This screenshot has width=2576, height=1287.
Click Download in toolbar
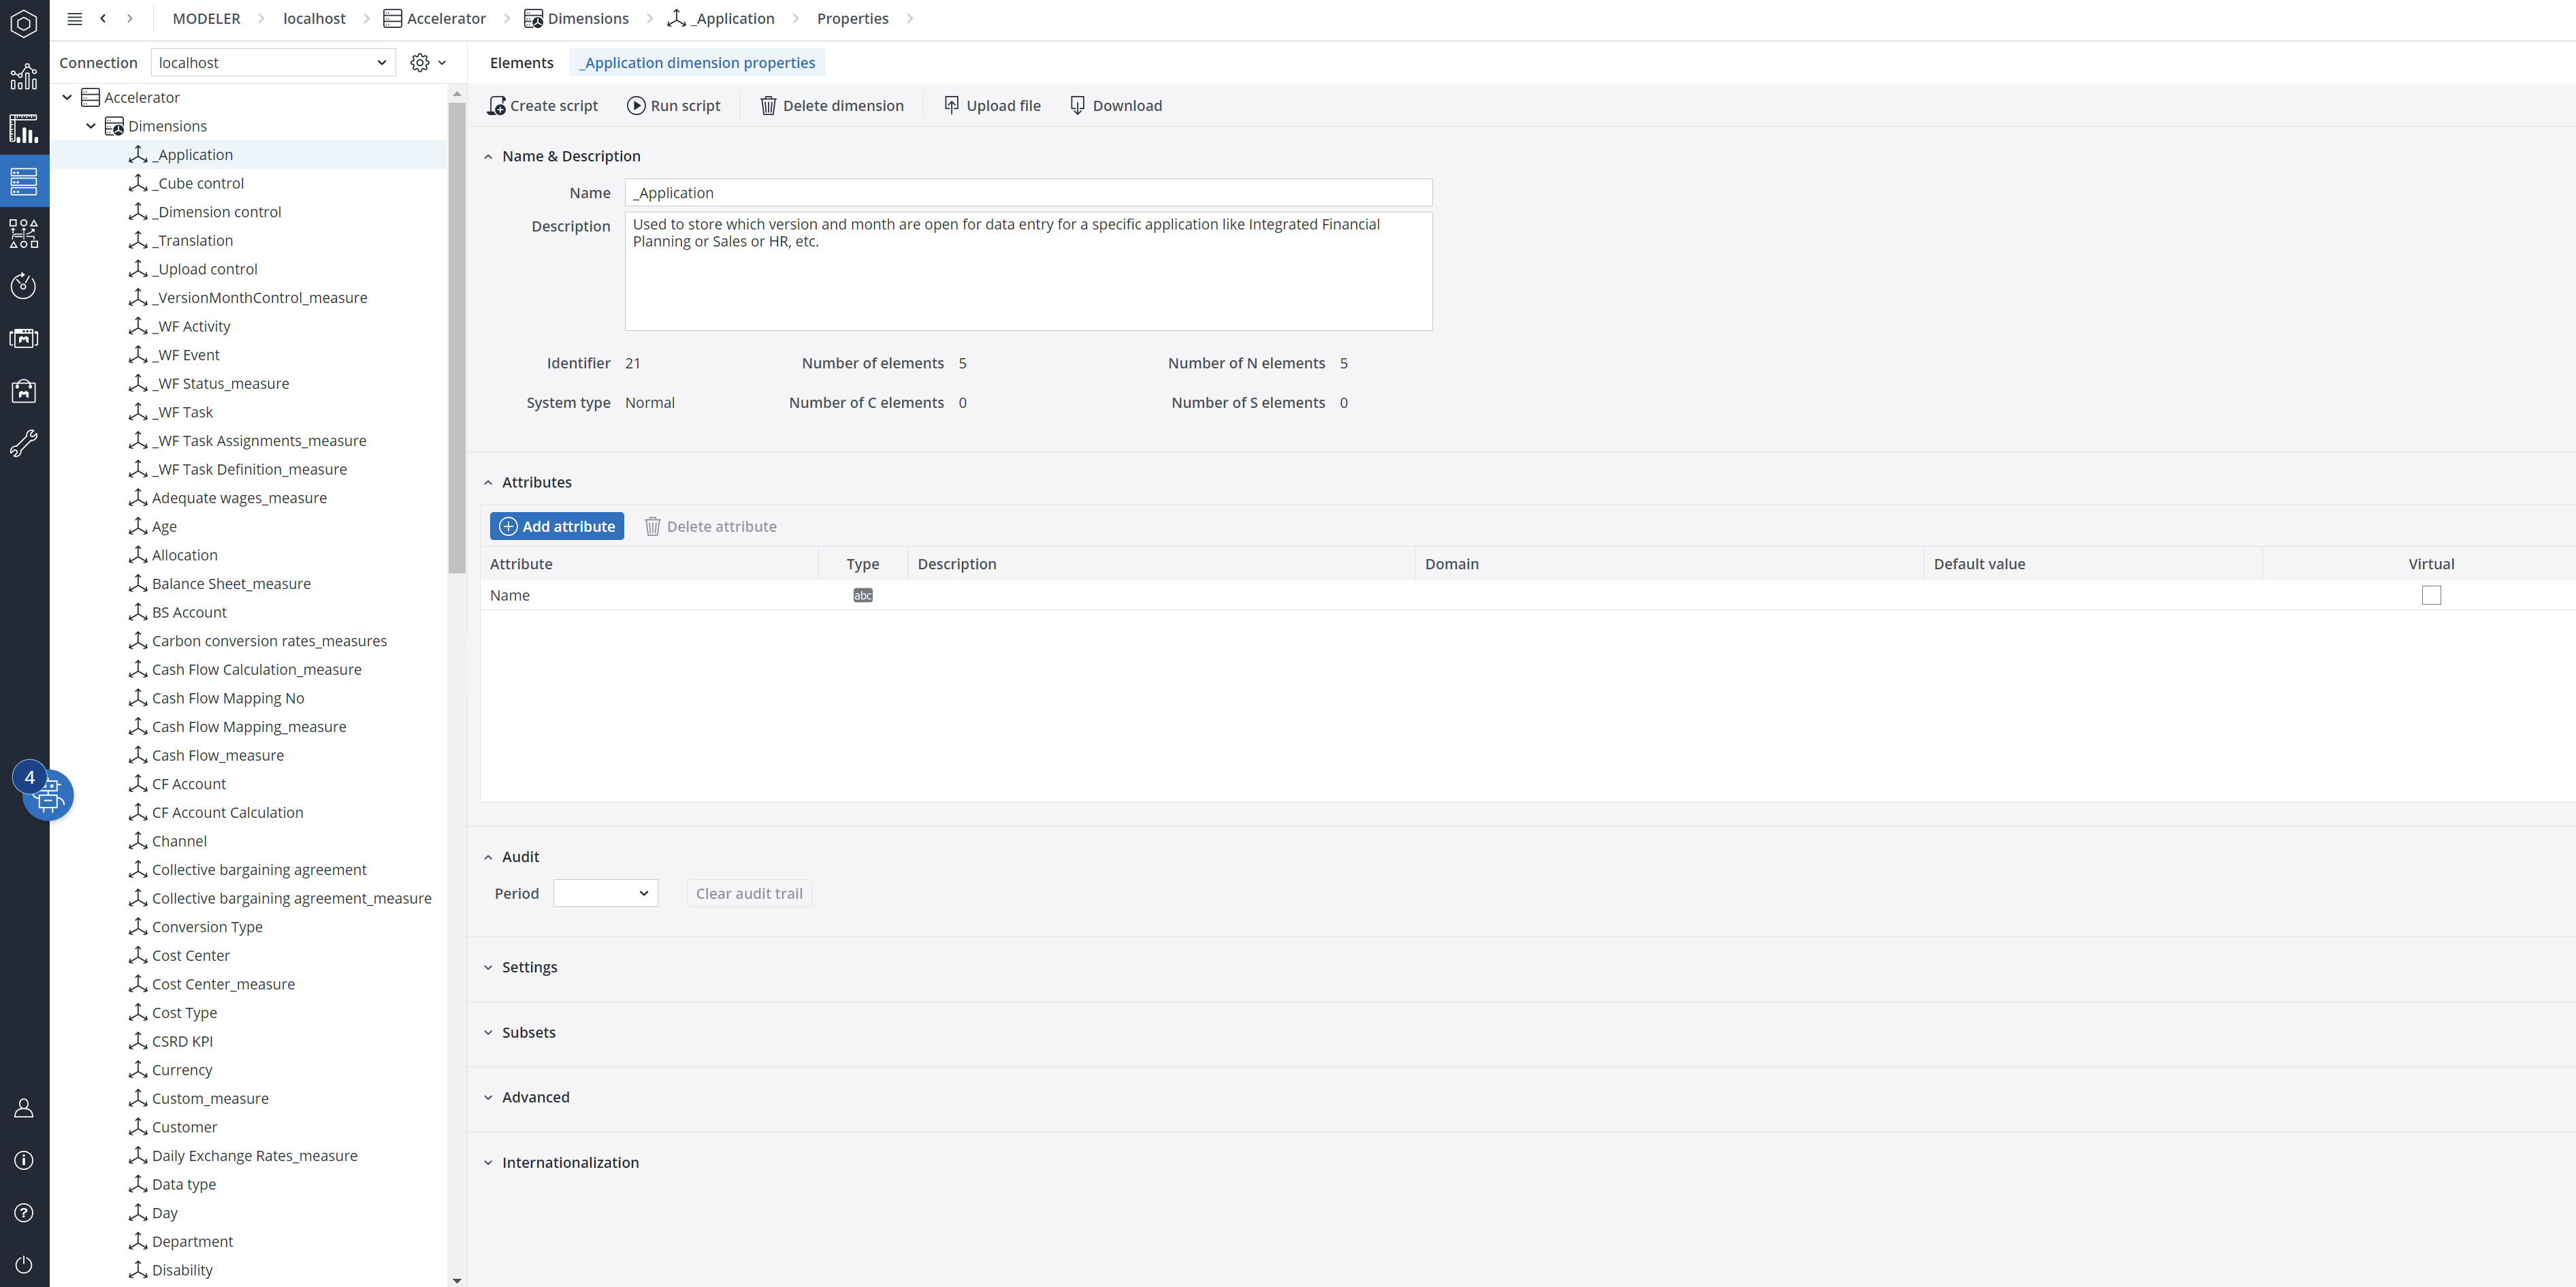pos(1116,106)
